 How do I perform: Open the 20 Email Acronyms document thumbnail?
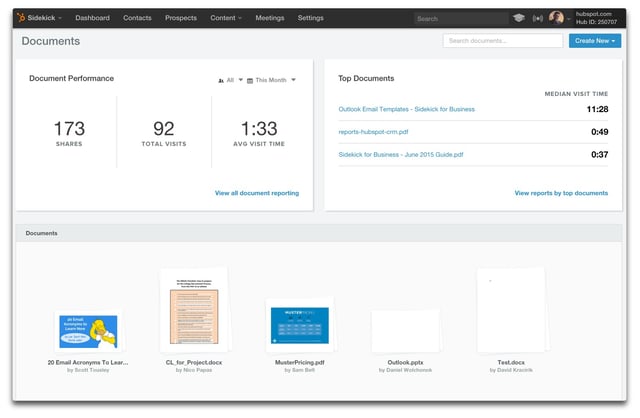(88, 331)
